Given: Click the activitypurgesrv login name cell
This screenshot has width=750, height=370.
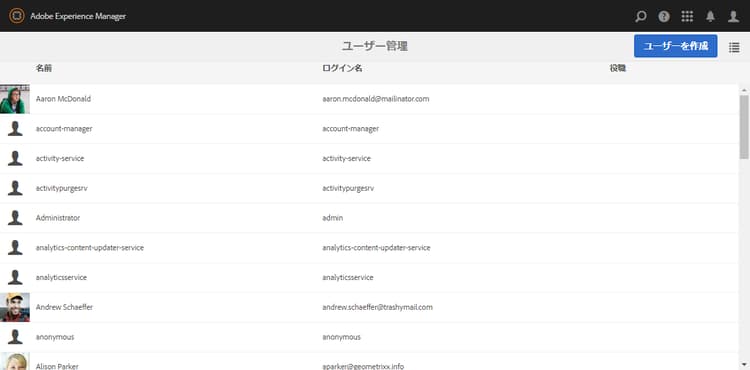Looking at the screenshot, I should pos(348,188).
